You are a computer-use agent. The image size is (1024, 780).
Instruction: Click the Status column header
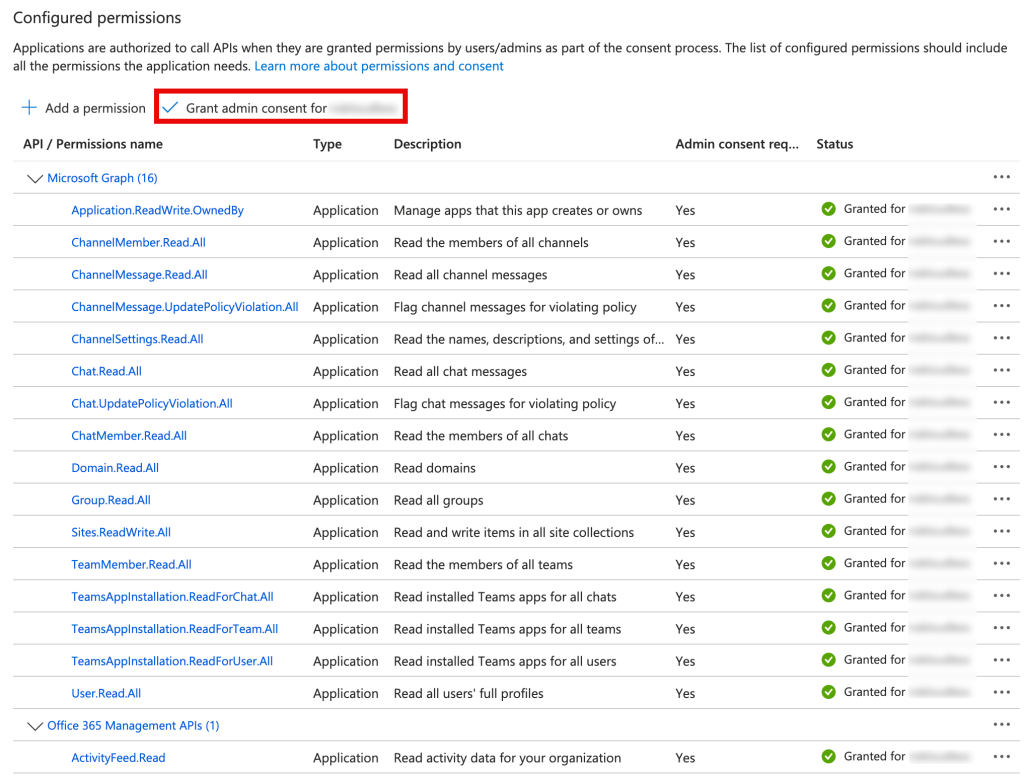pyautogui.click(x=835, y=144)
